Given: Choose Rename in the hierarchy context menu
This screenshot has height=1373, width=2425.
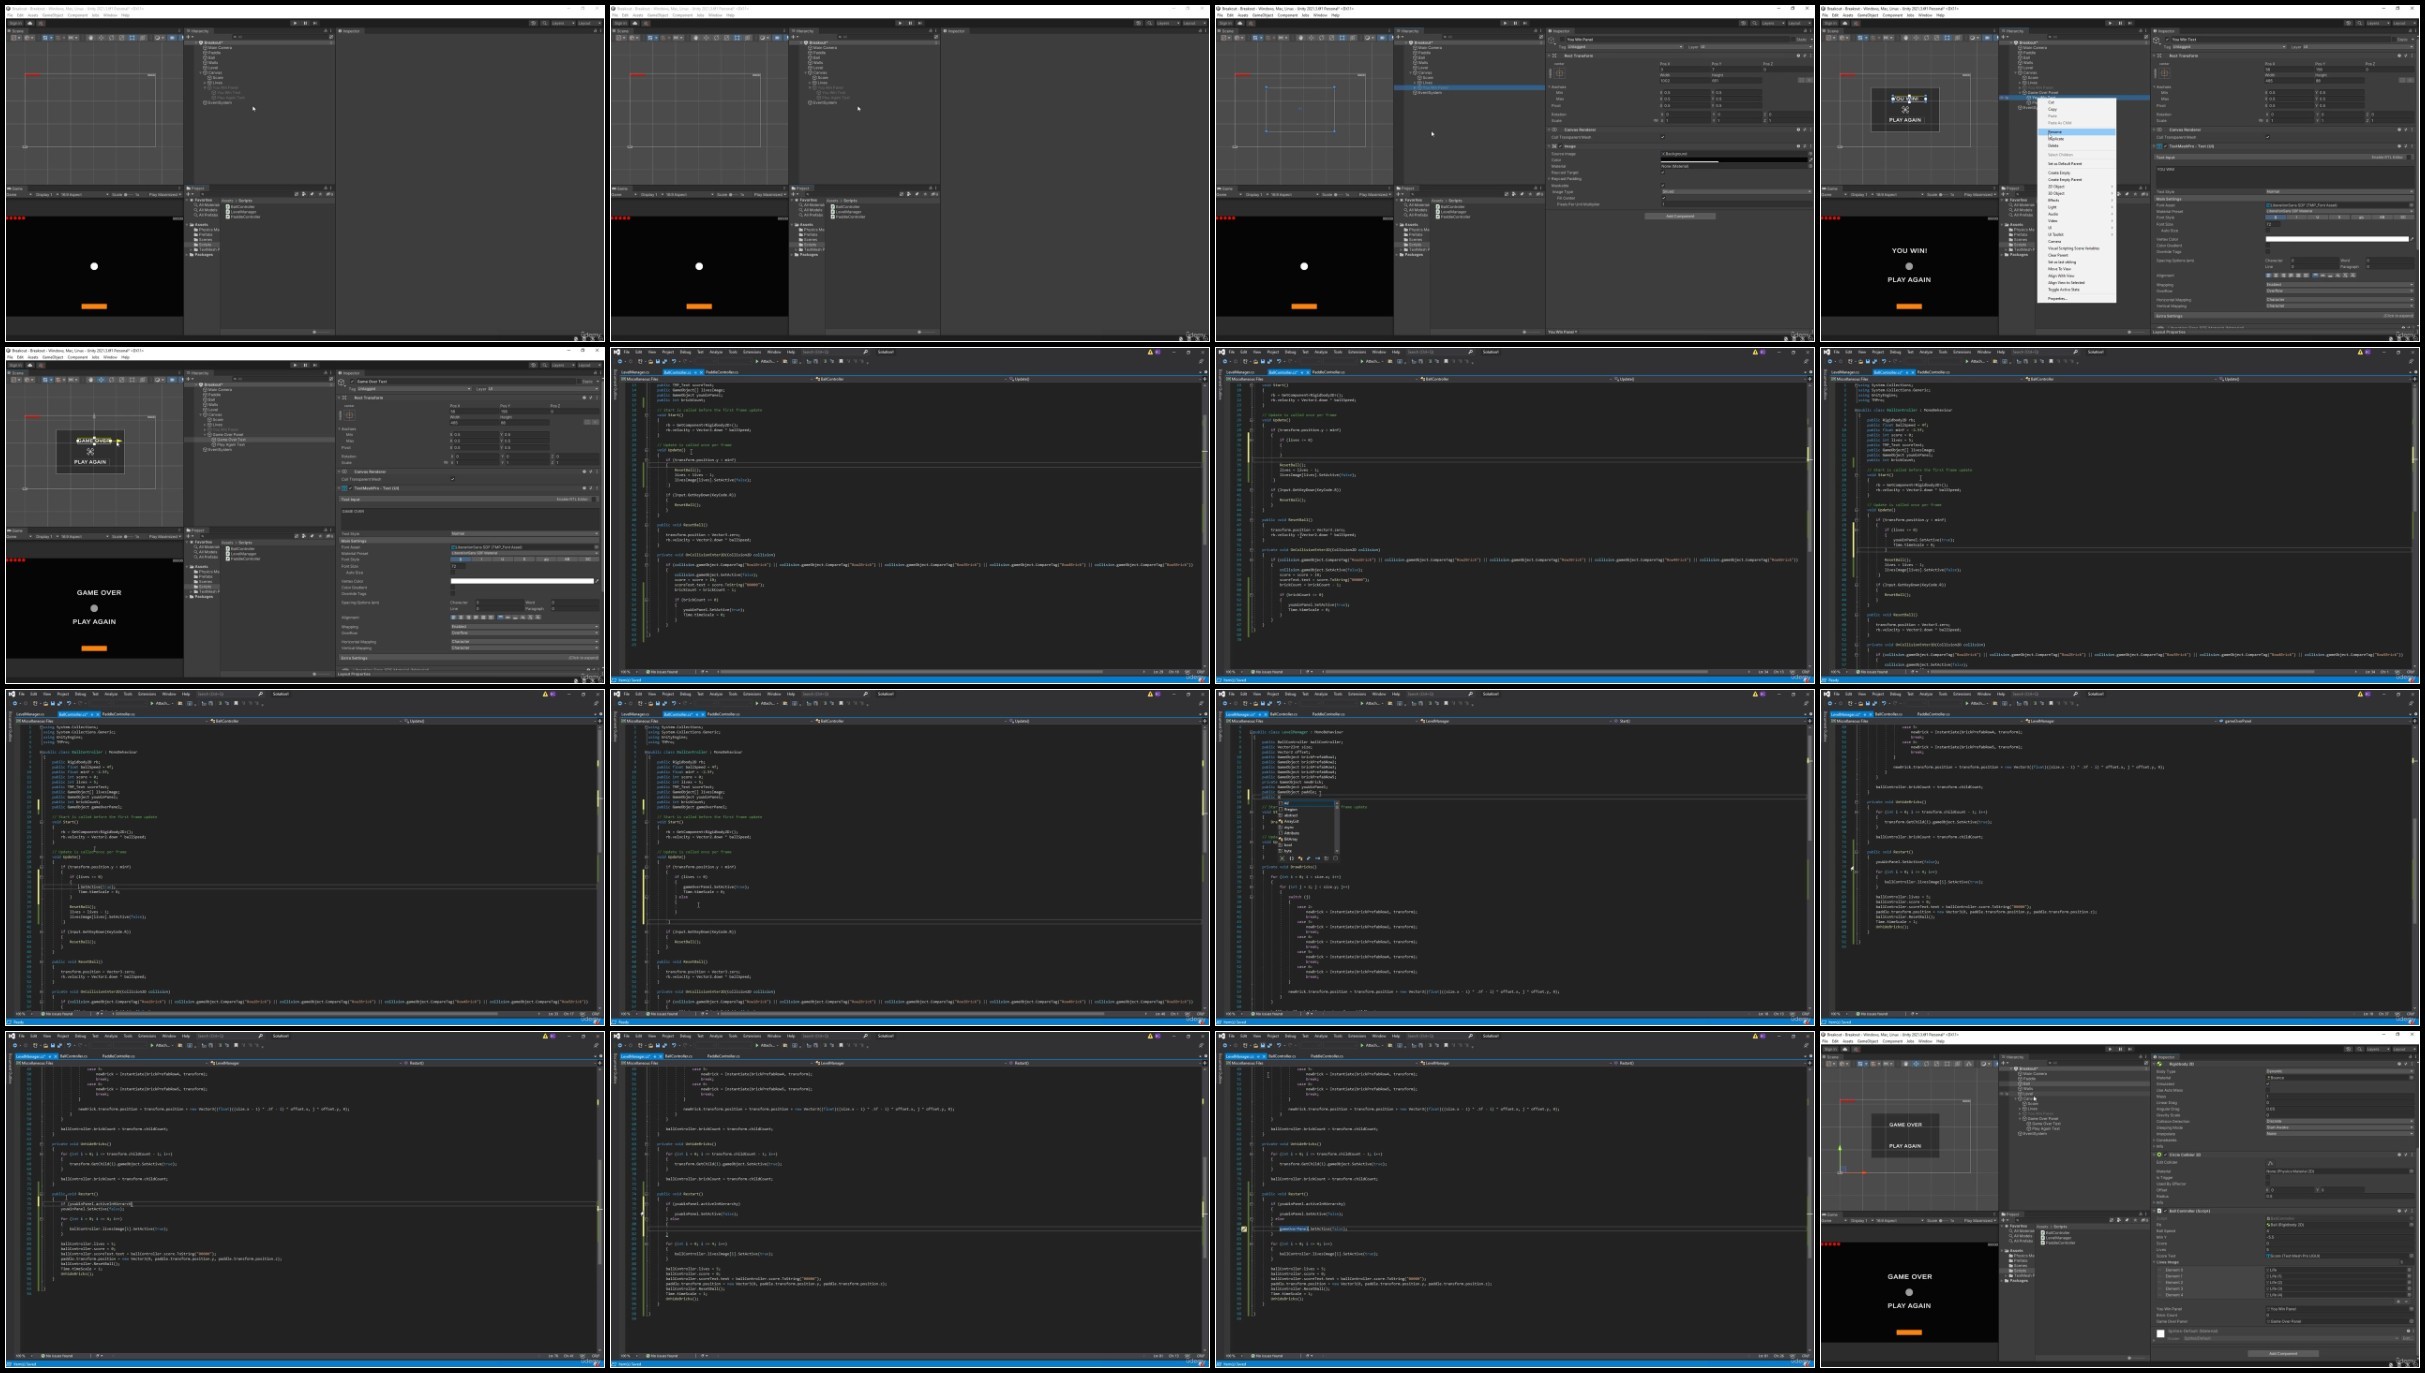Looking at the screenshot, I should point(2076,132).
